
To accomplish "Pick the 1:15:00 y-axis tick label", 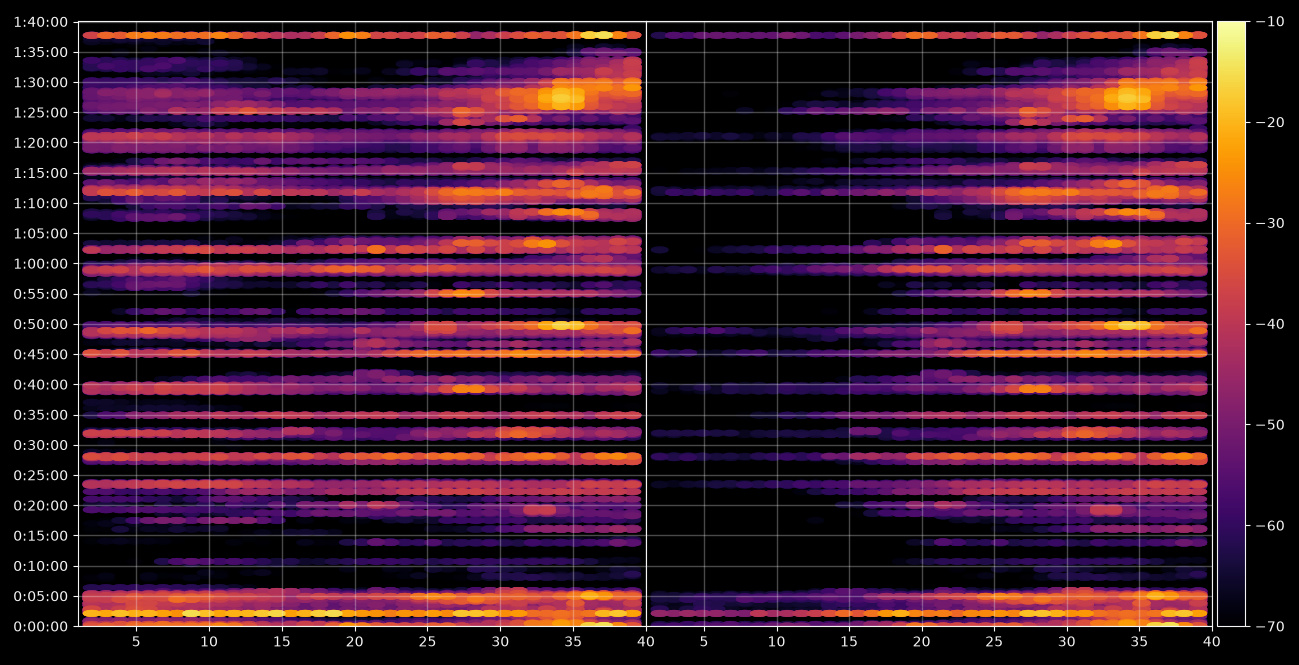I will pyautogui.click(x=41, y=173).
